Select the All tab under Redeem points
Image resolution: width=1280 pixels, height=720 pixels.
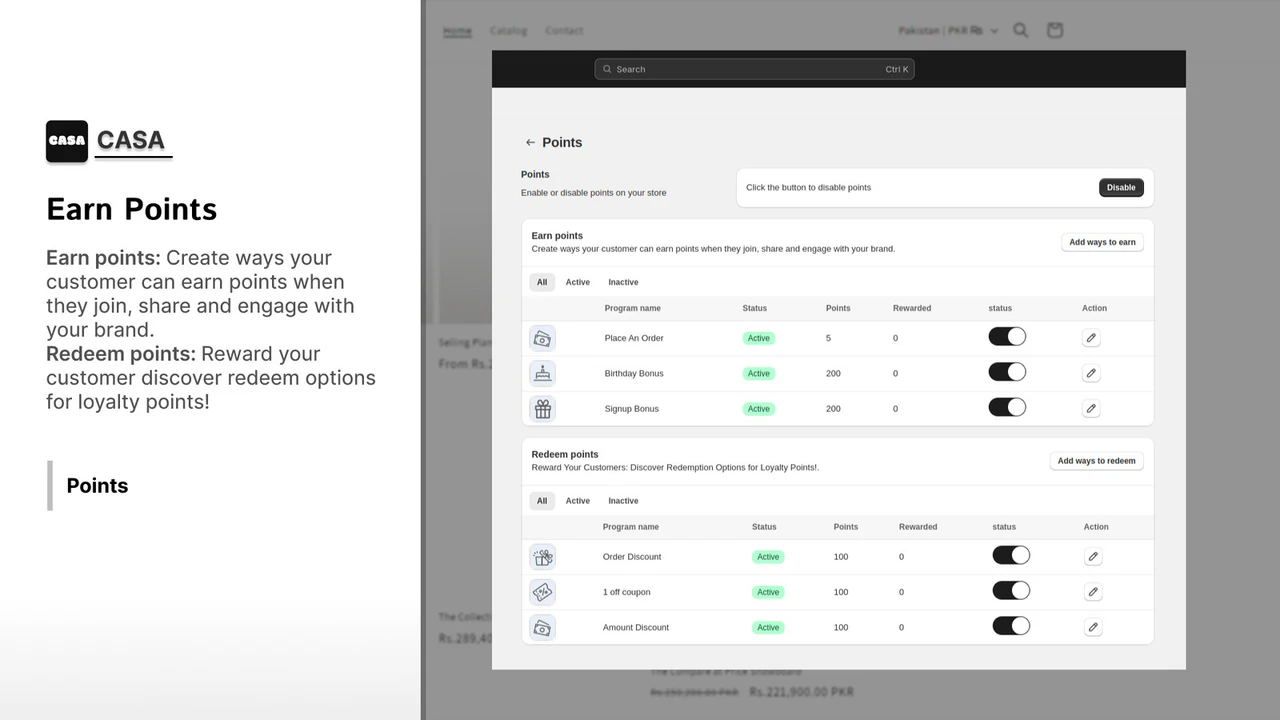(542, 501)
